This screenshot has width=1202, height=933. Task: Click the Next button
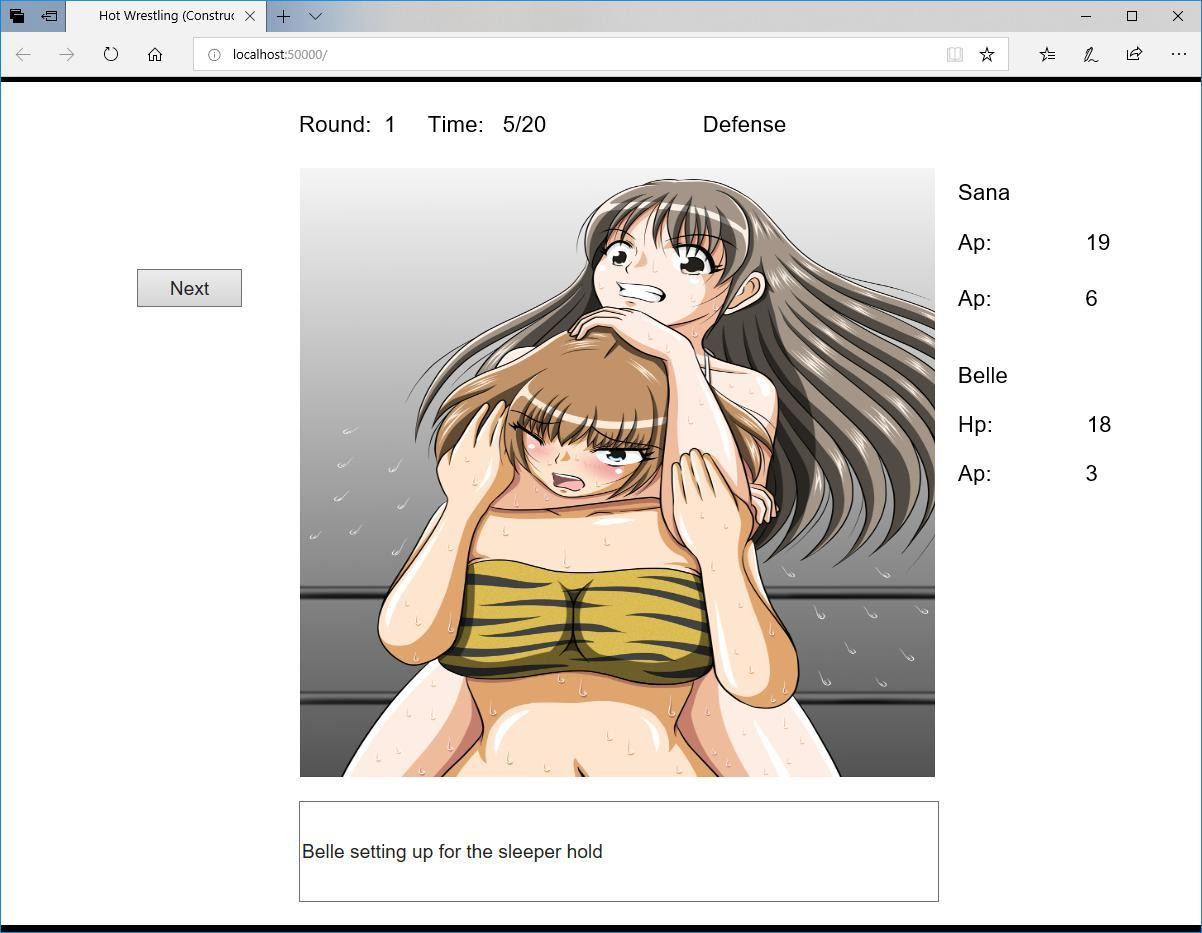pyautogui.click(x=189, y=288)
